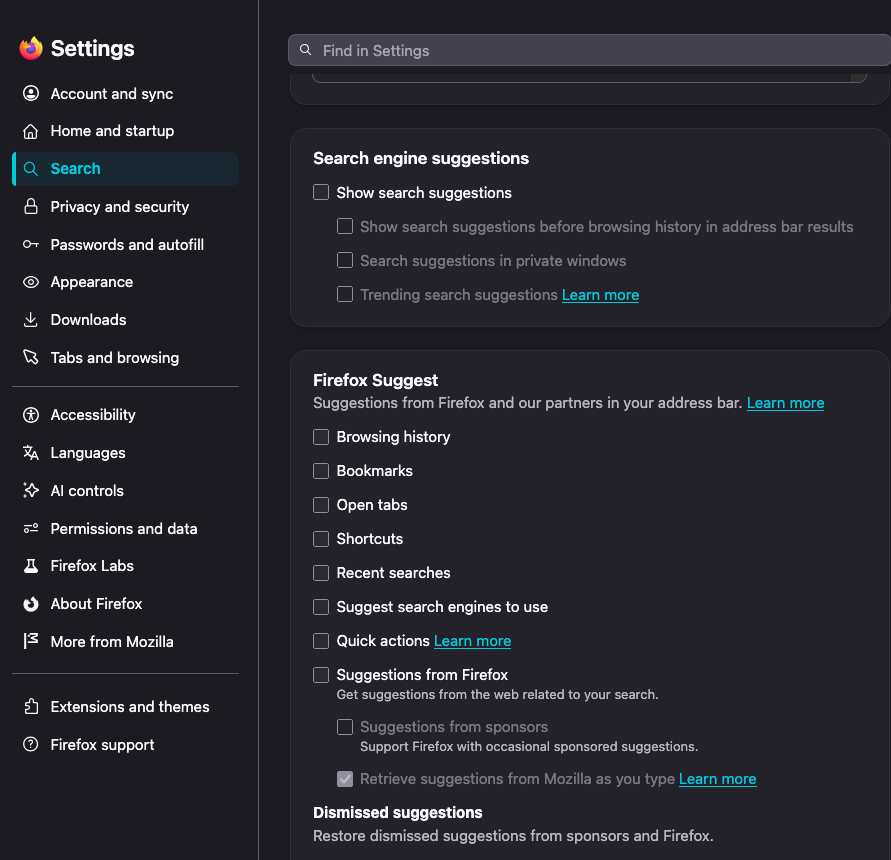The height and width of the screenshot is (860, 891).
Task: Check the Bookmarks checkbox
Action: tap(321, 471)
